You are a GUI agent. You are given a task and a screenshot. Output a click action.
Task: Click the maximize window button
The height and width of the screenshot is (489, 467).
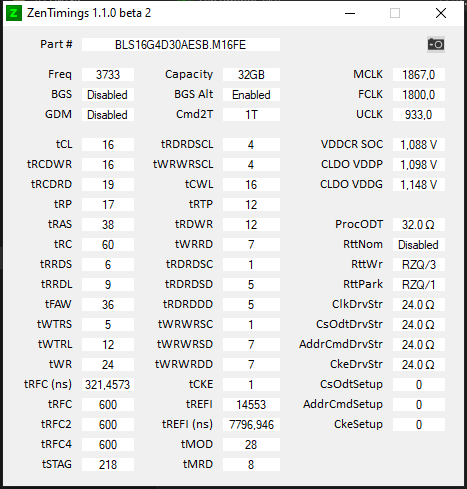(x=395, y=13)
